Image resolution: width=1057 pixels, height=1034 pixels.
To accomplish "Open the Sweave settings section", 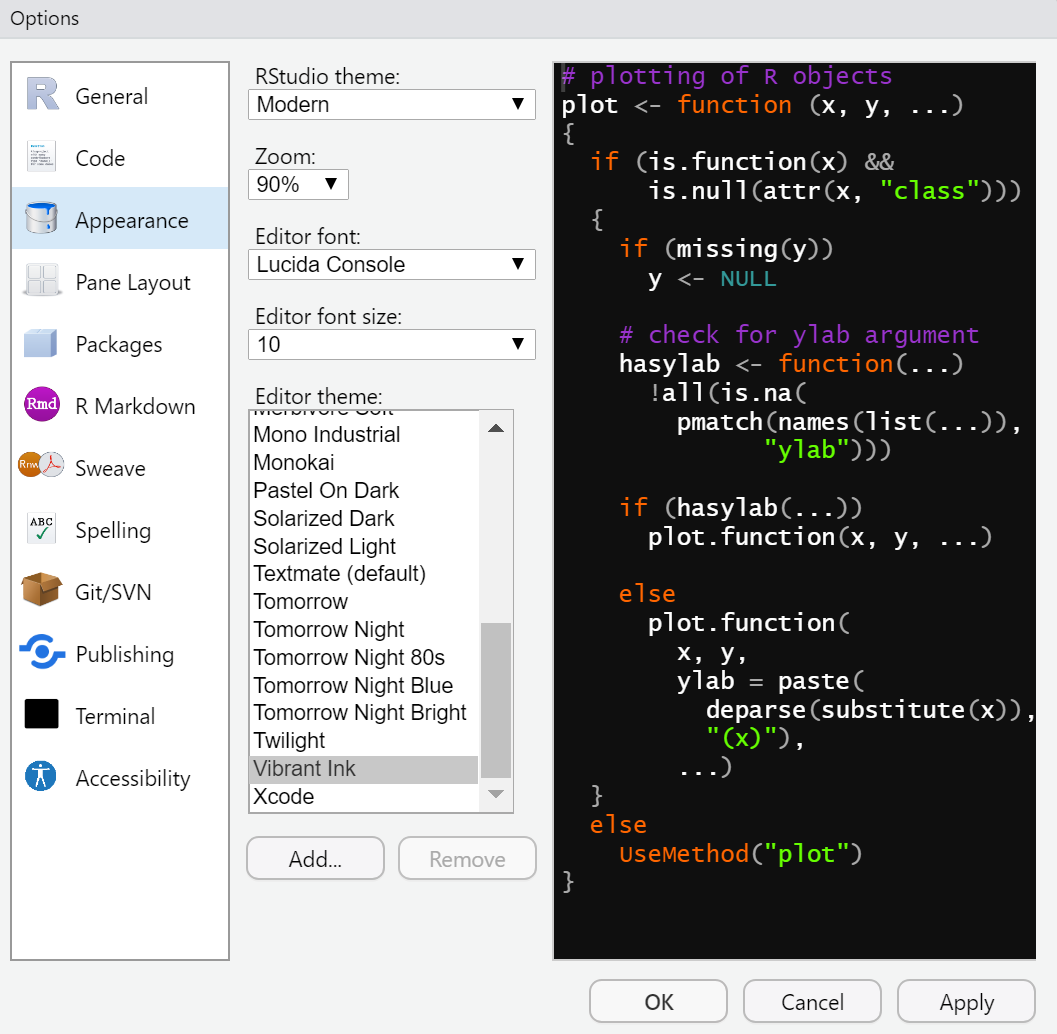I will pos(120,466).
